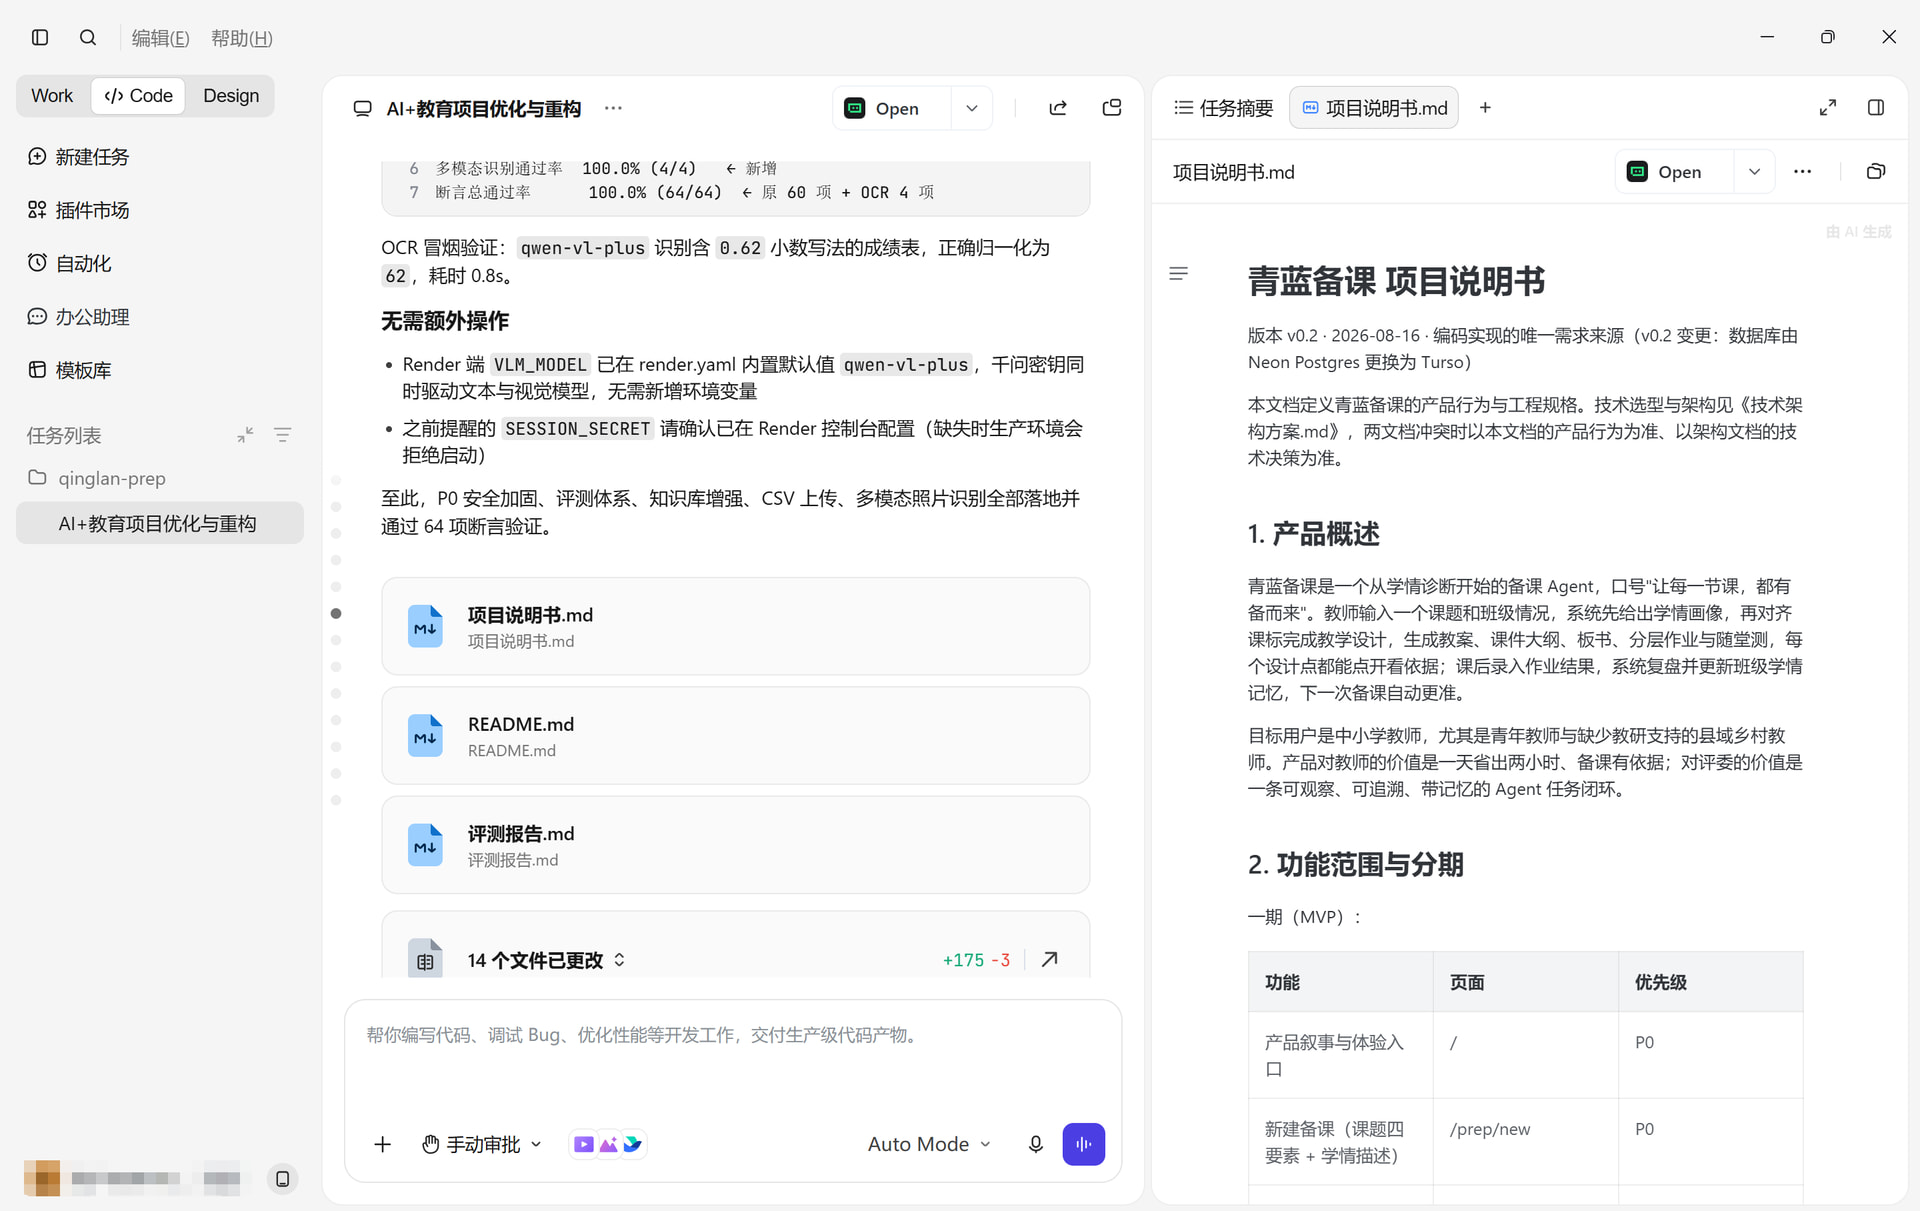Open changed files diff with arrow icon
Screen dimensions: 1920x1211
coord(1050,960)
